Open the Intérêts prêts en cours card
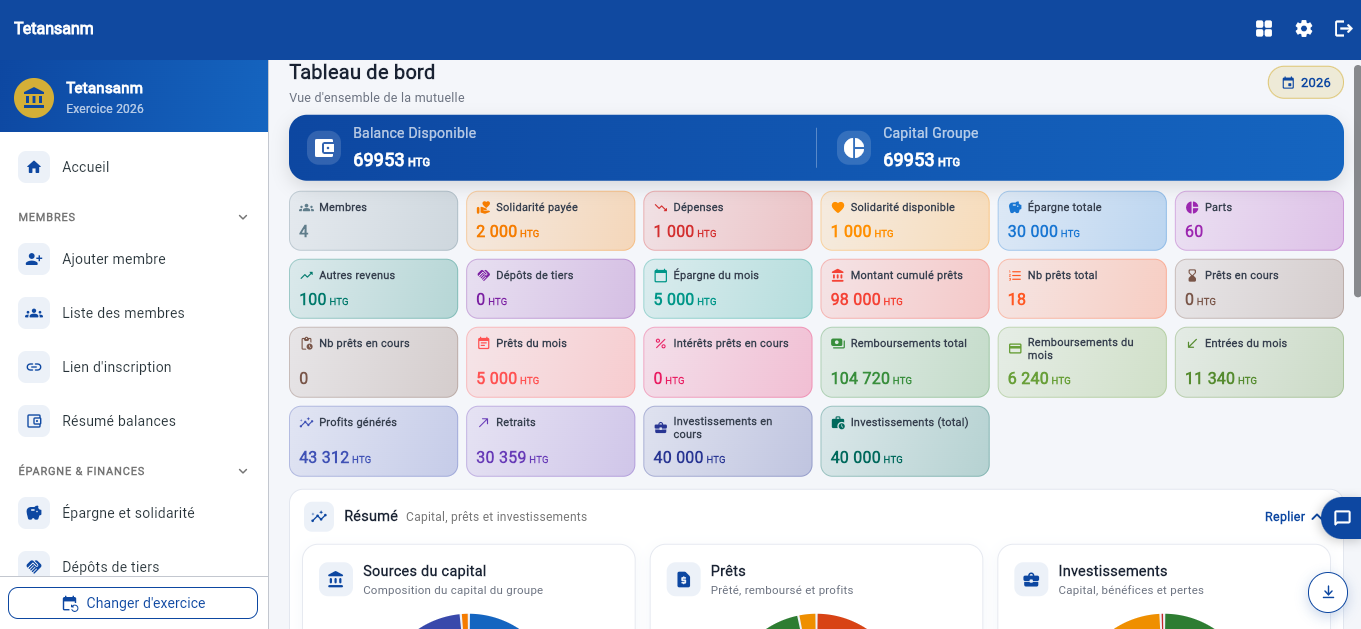Viewport: 1361px width, 629px height. click(728, 362)
